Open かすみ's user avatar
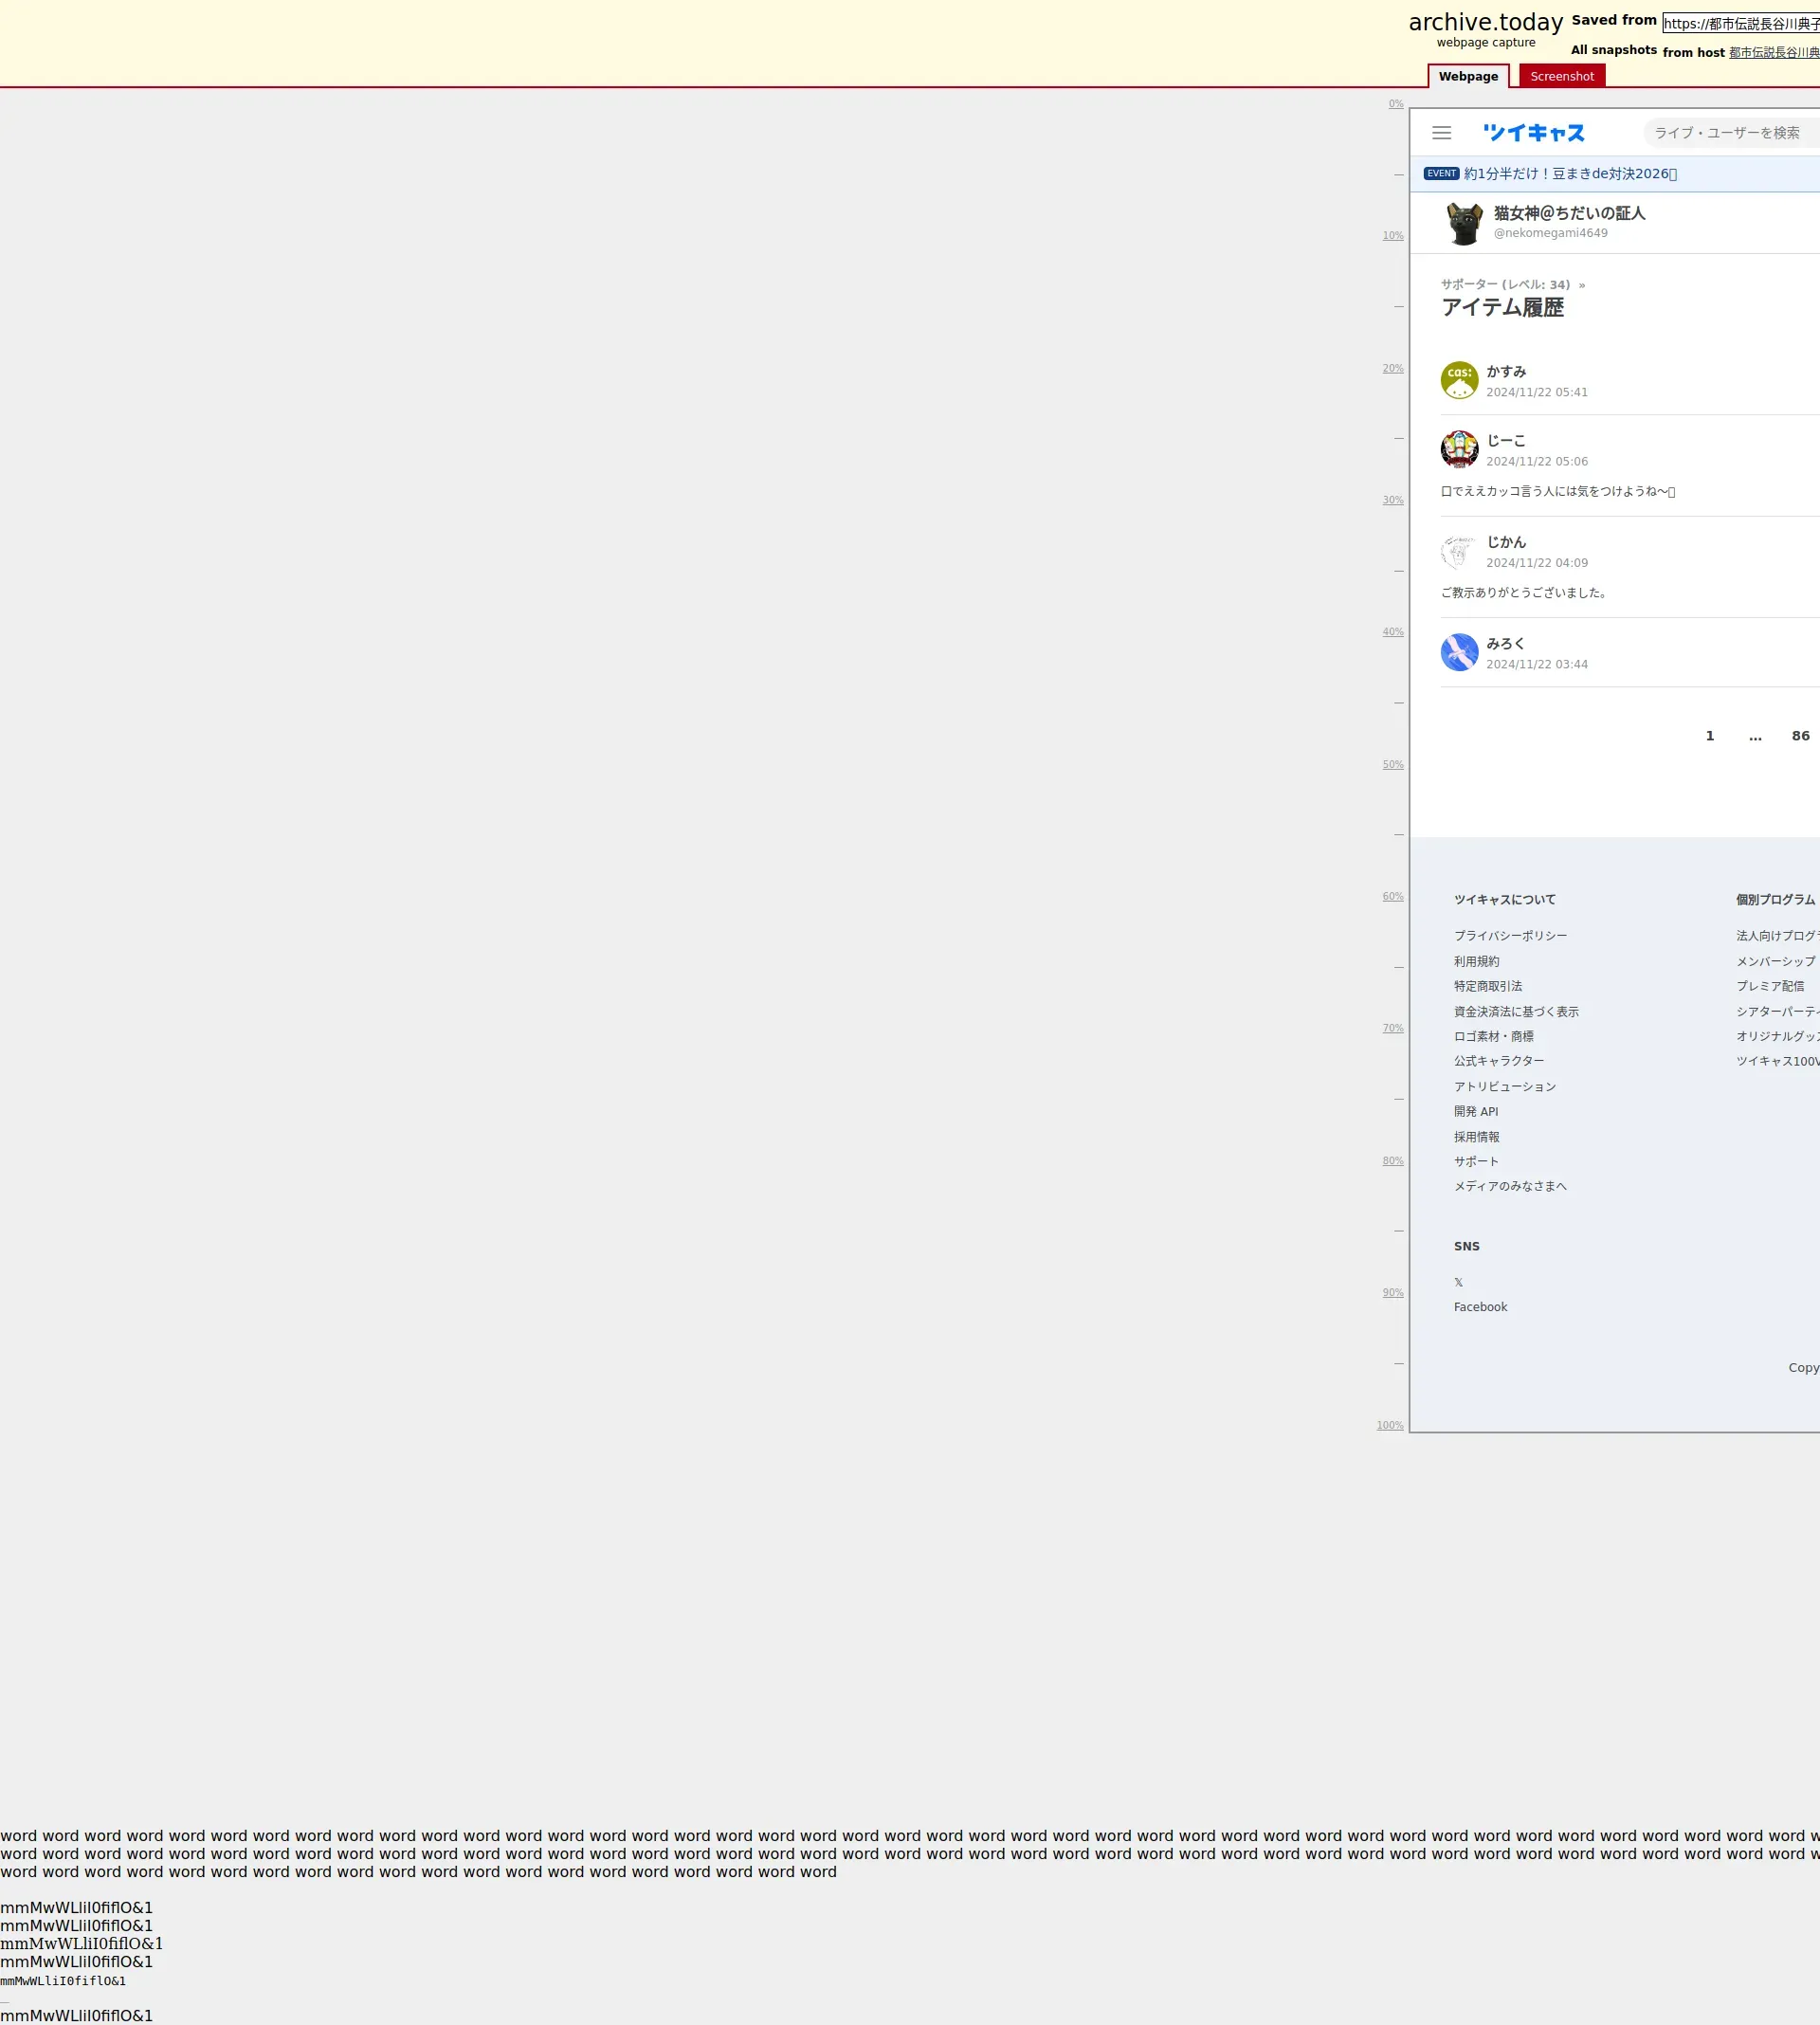Viewport: 1820px width, 2025px height. click(x=1459, y=380)
